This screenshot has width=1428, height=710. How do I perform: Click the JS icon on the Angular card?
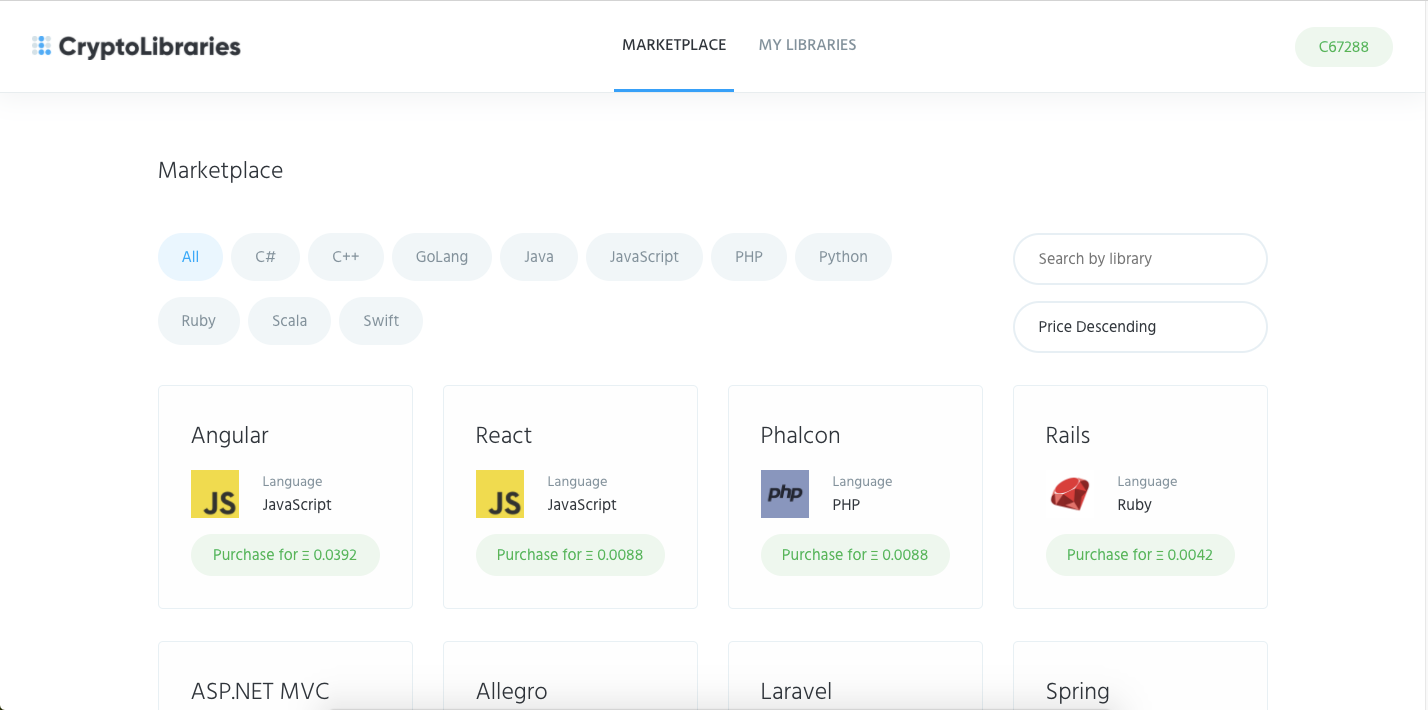click(x=214, y=493)
